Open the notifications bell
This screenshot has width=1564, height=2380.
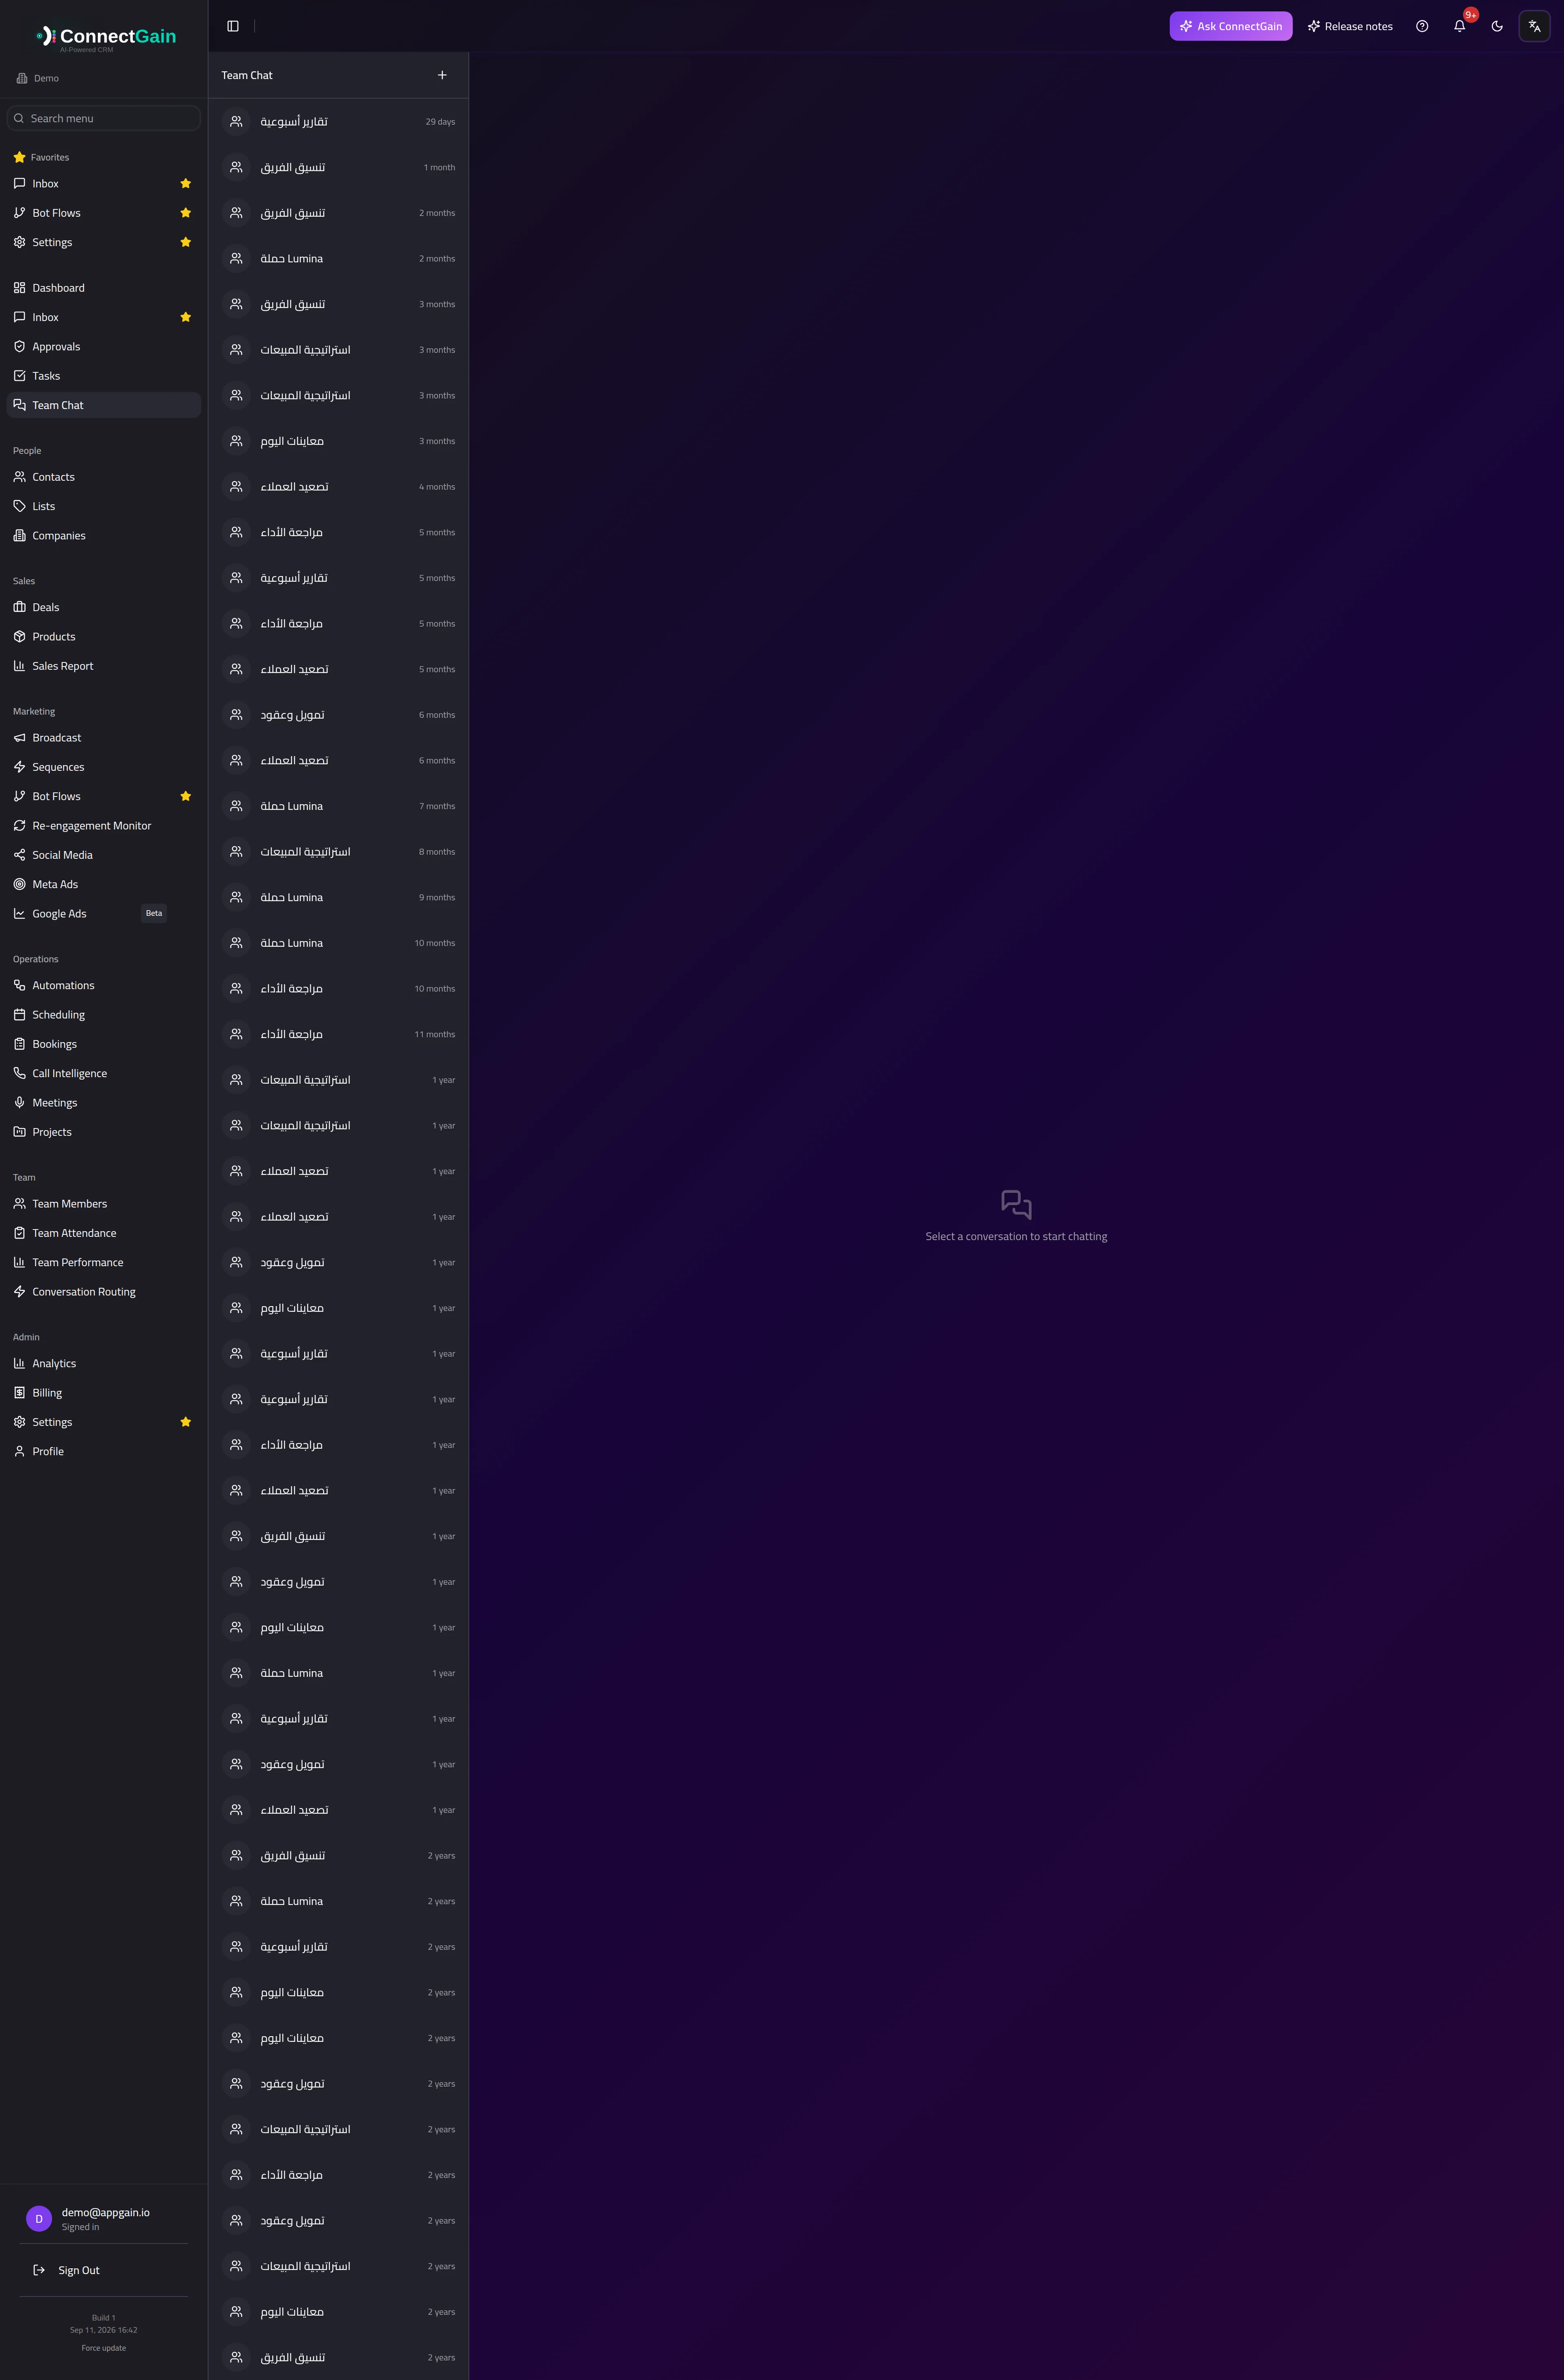point(1460,26)
